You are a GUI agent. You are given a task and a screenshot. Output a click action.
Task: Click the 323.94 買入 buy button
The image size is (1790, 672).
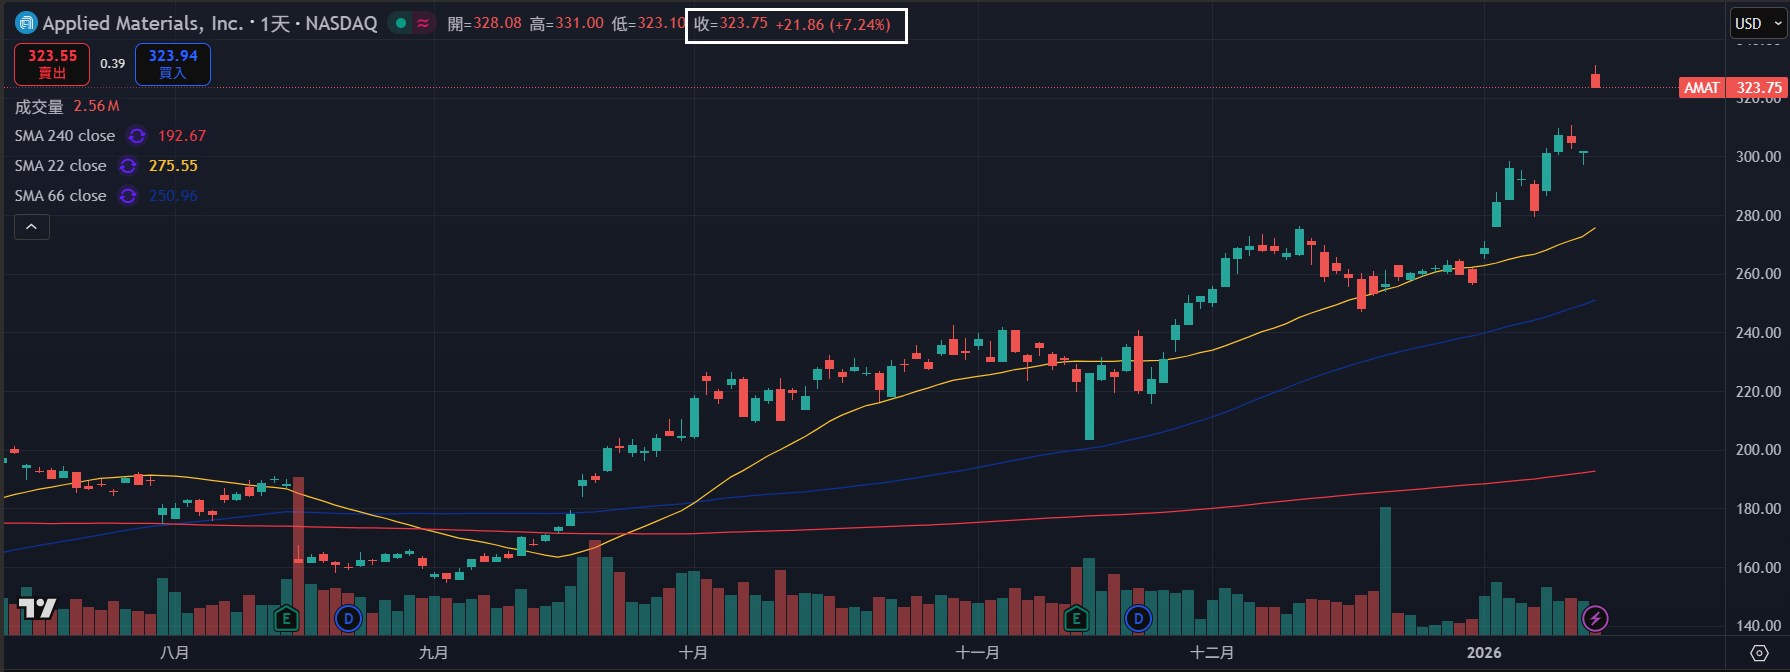(x=173, y=64)
